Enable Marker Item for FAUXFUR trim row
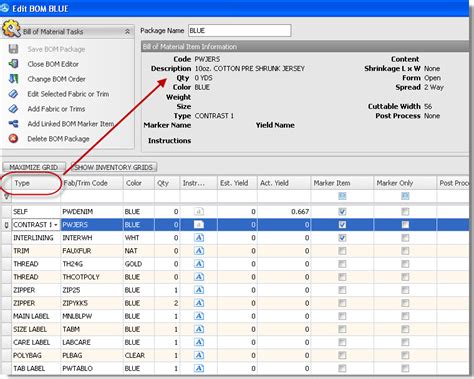474x379 pixels. 342,251
